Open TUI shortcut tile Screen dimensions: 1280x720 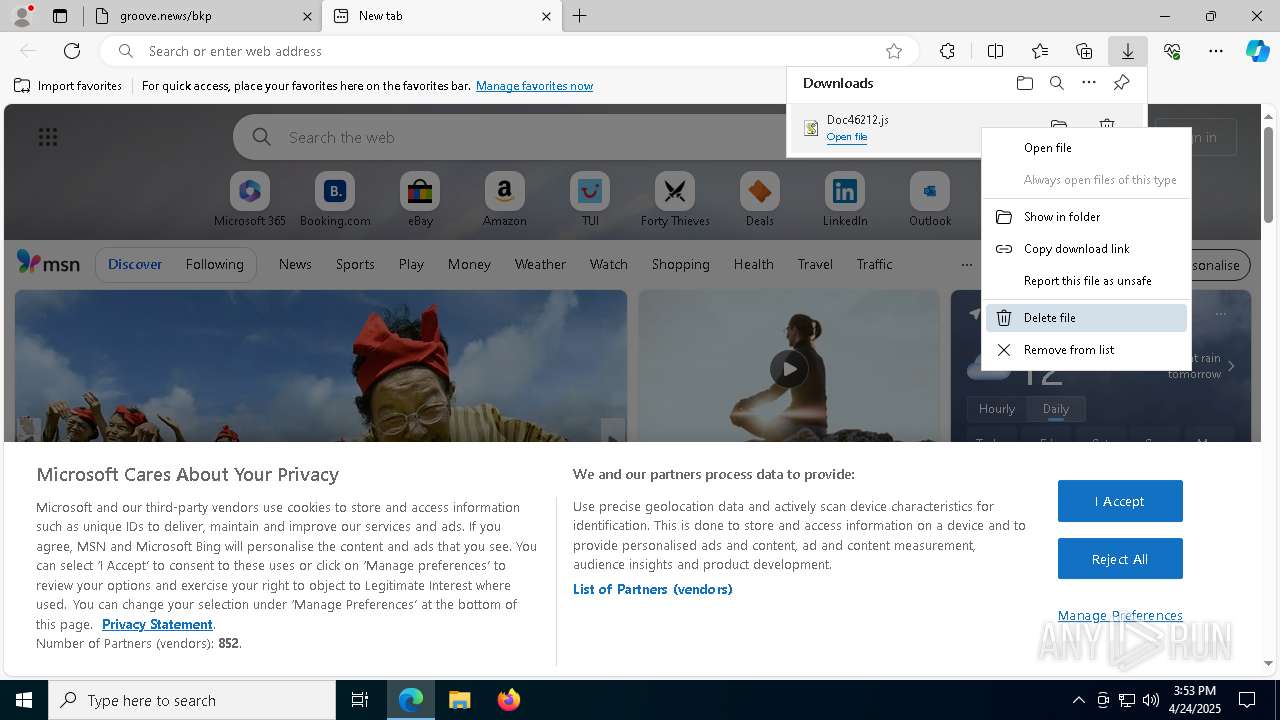tap(590, 199)
